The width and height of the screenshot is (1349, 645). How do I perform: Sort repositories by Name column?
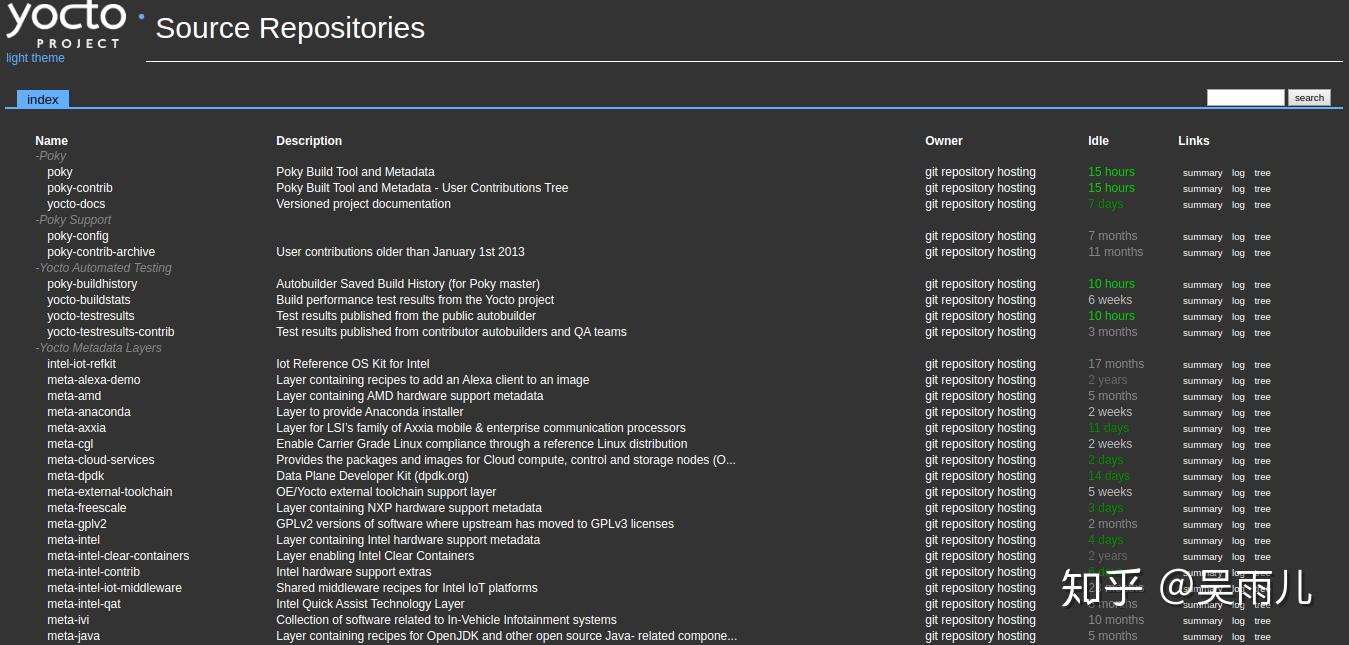coord(51,141)
